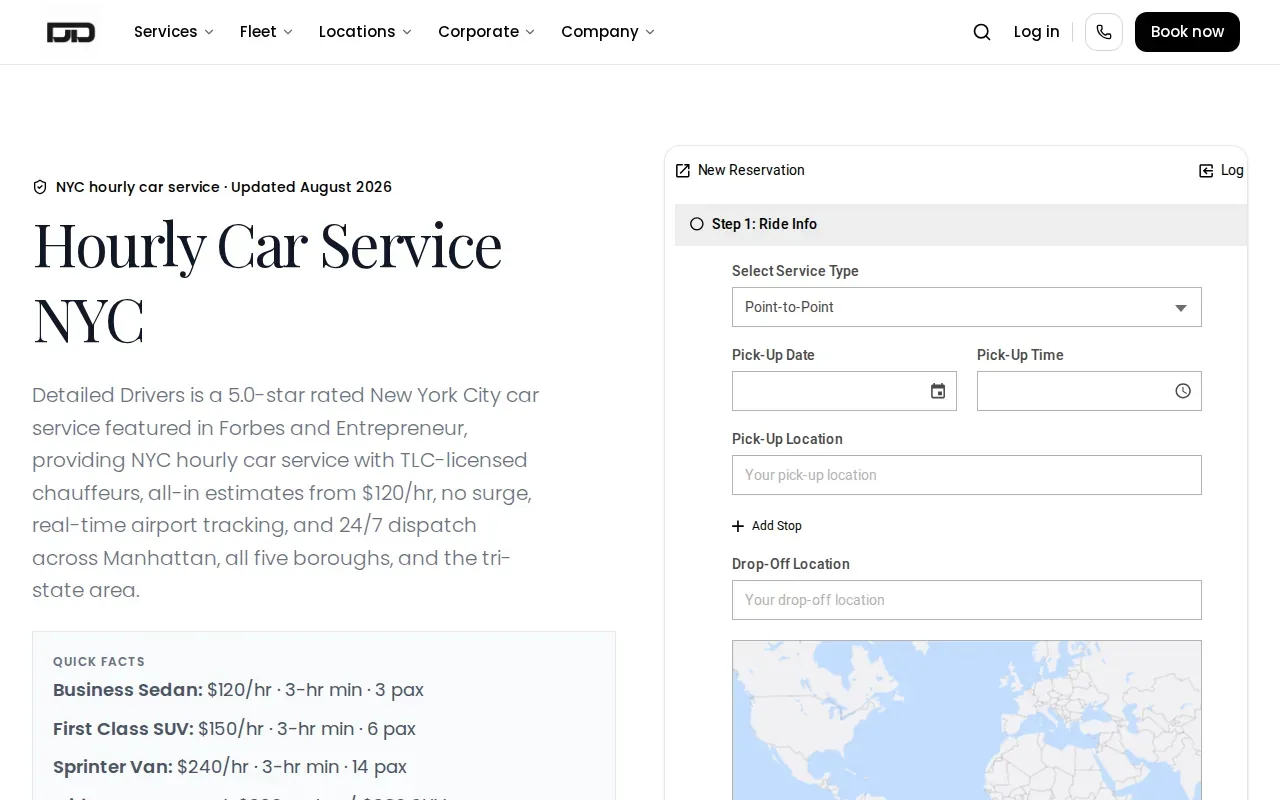Open the Pick-Up Date calendar icon
The height and width of the screenshot is (800, 1280).
pos(938,391)
